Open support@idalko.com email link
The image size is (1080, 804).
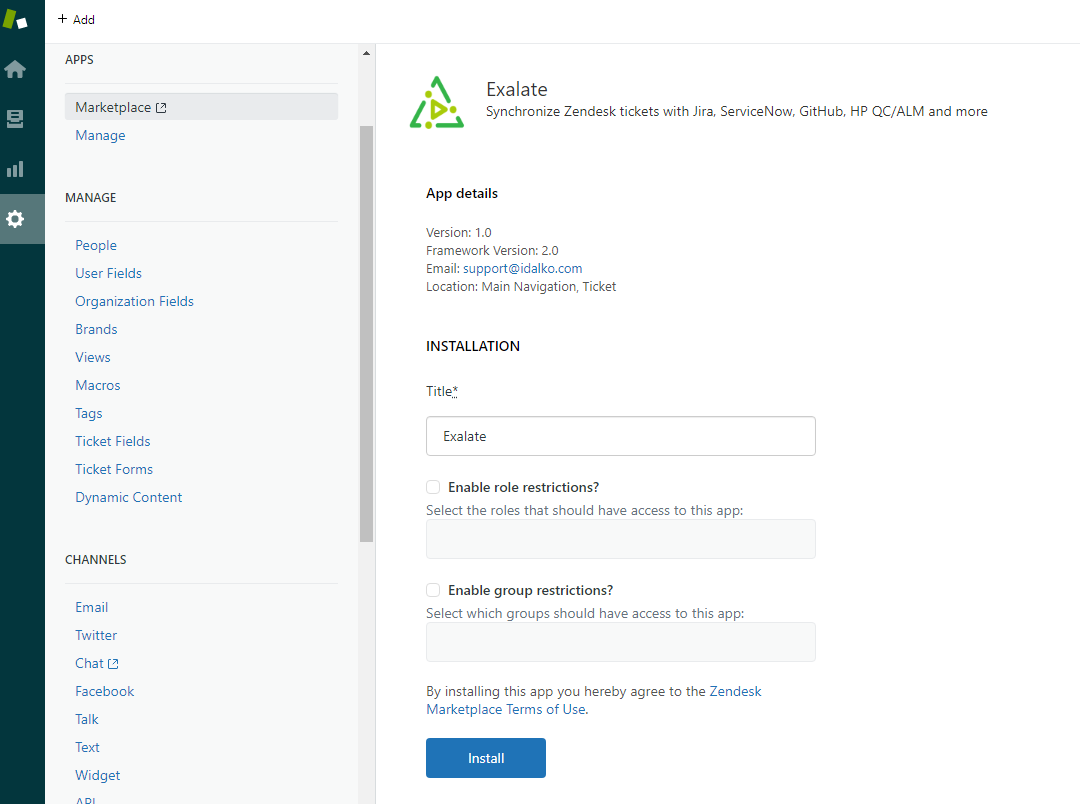coord(522,269)
